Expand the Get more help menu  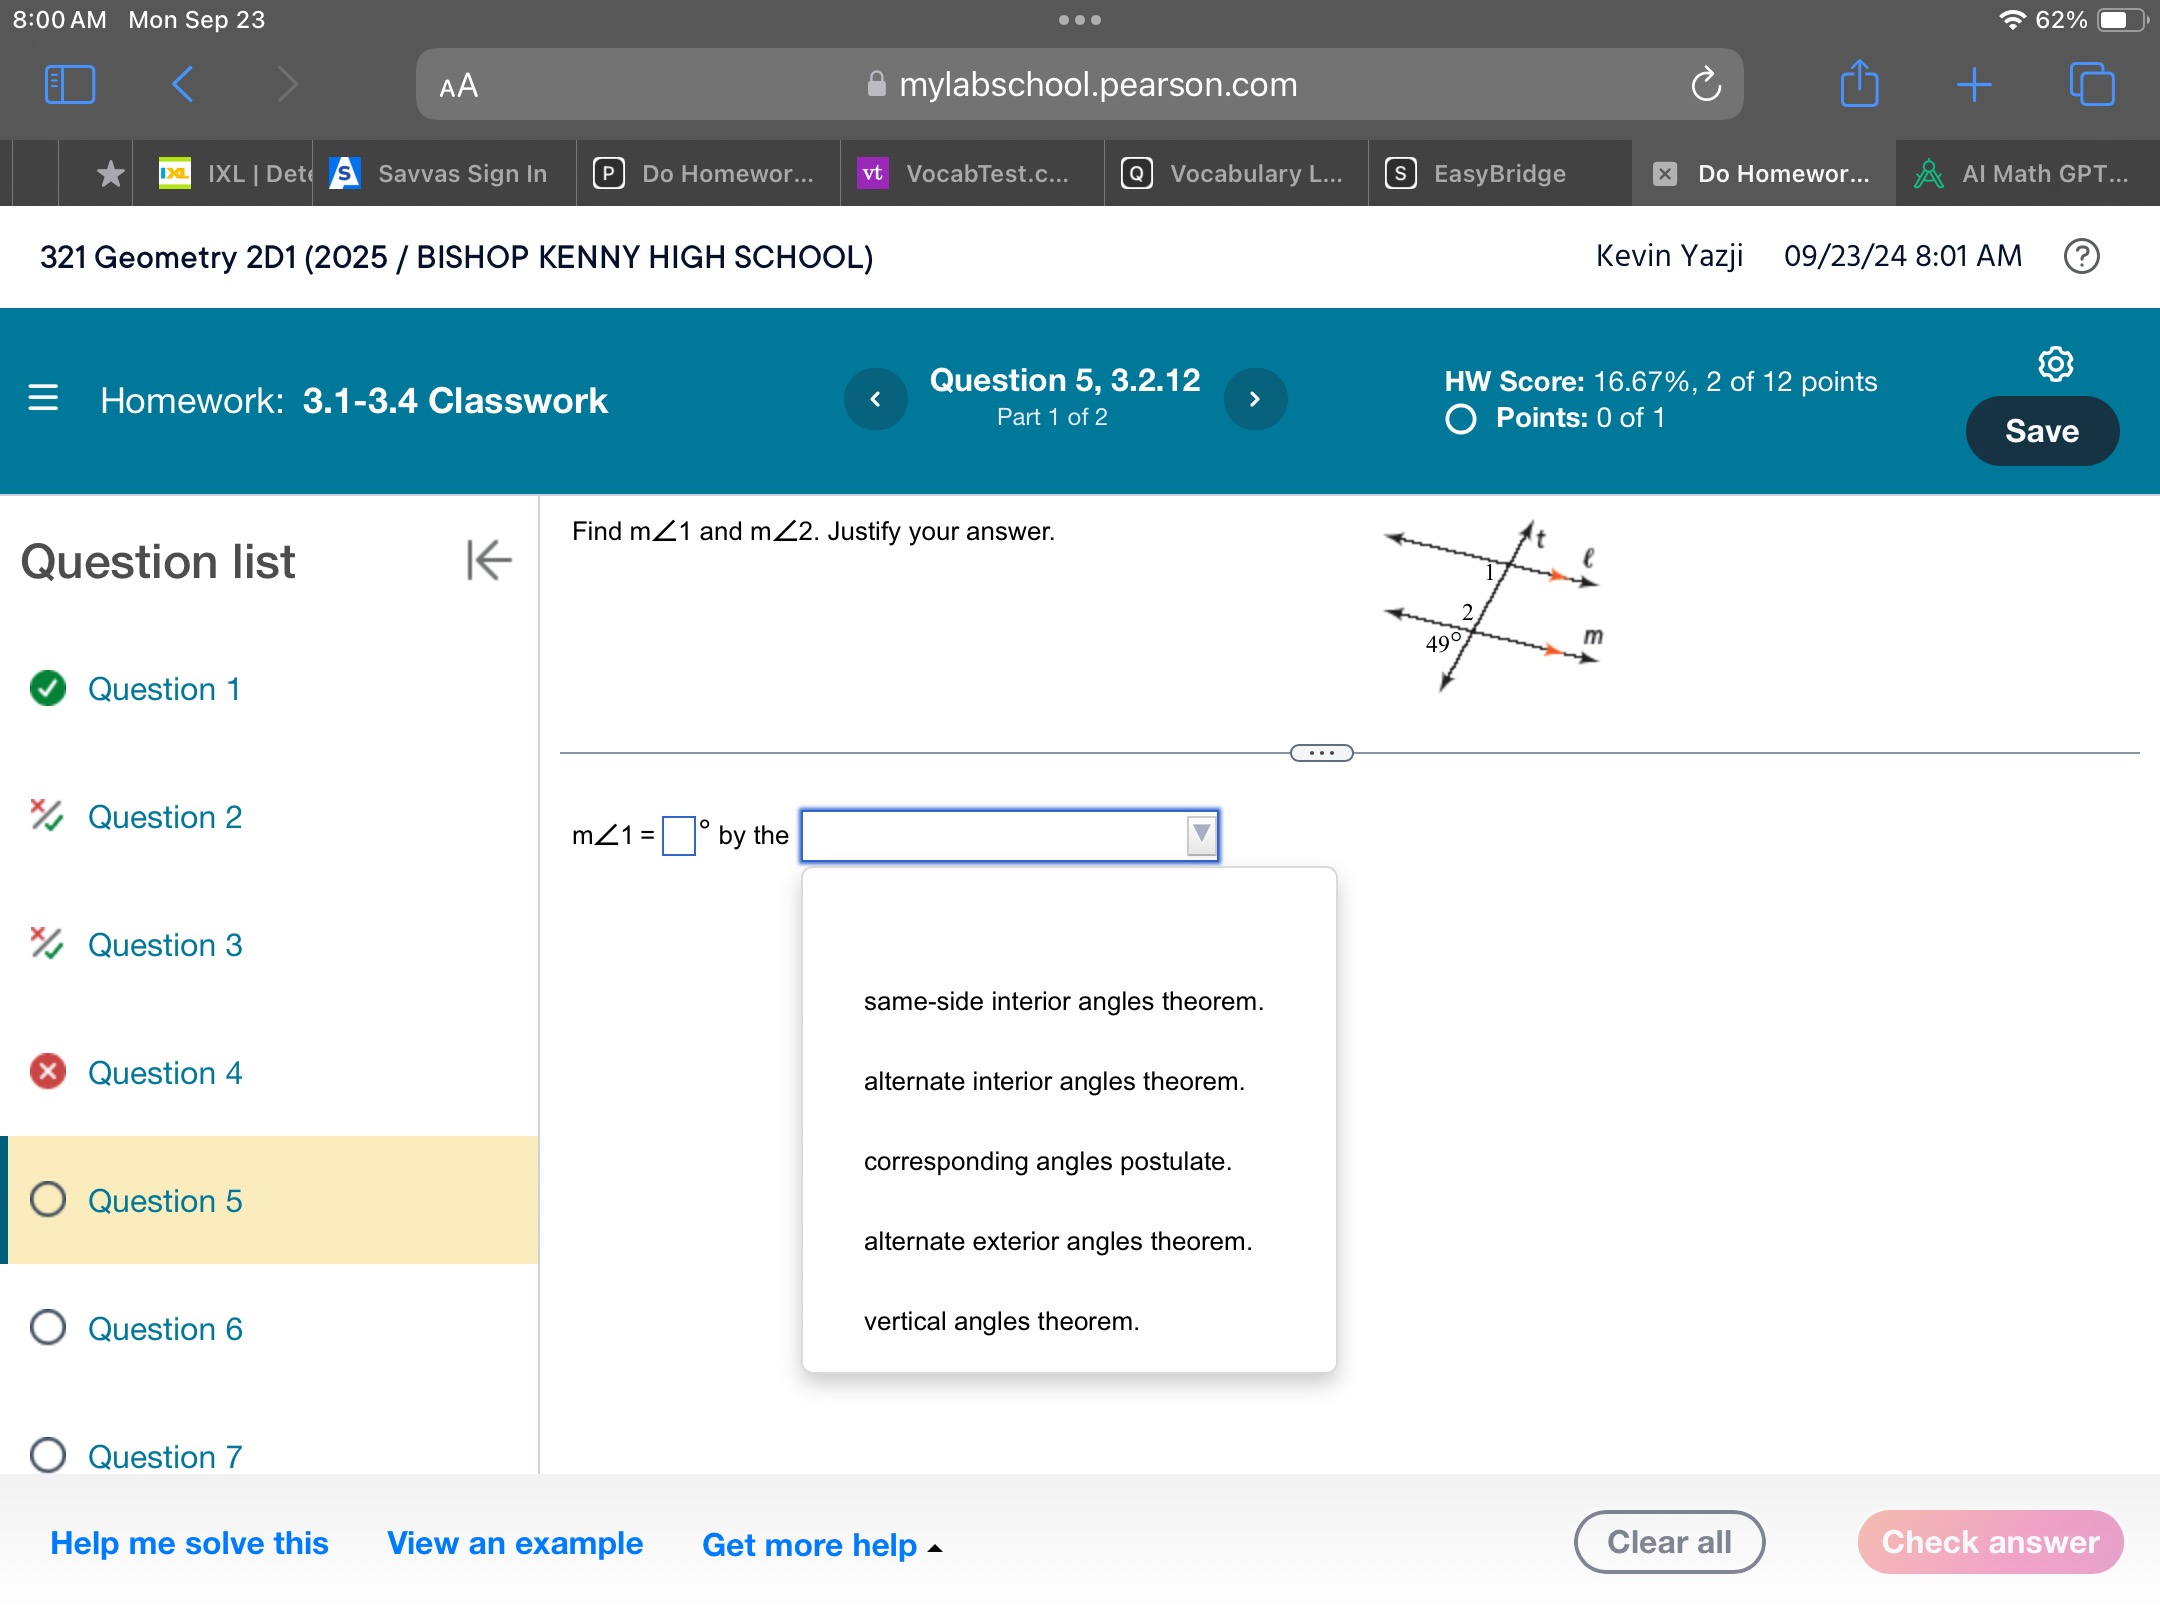(x=822, y=1545)
